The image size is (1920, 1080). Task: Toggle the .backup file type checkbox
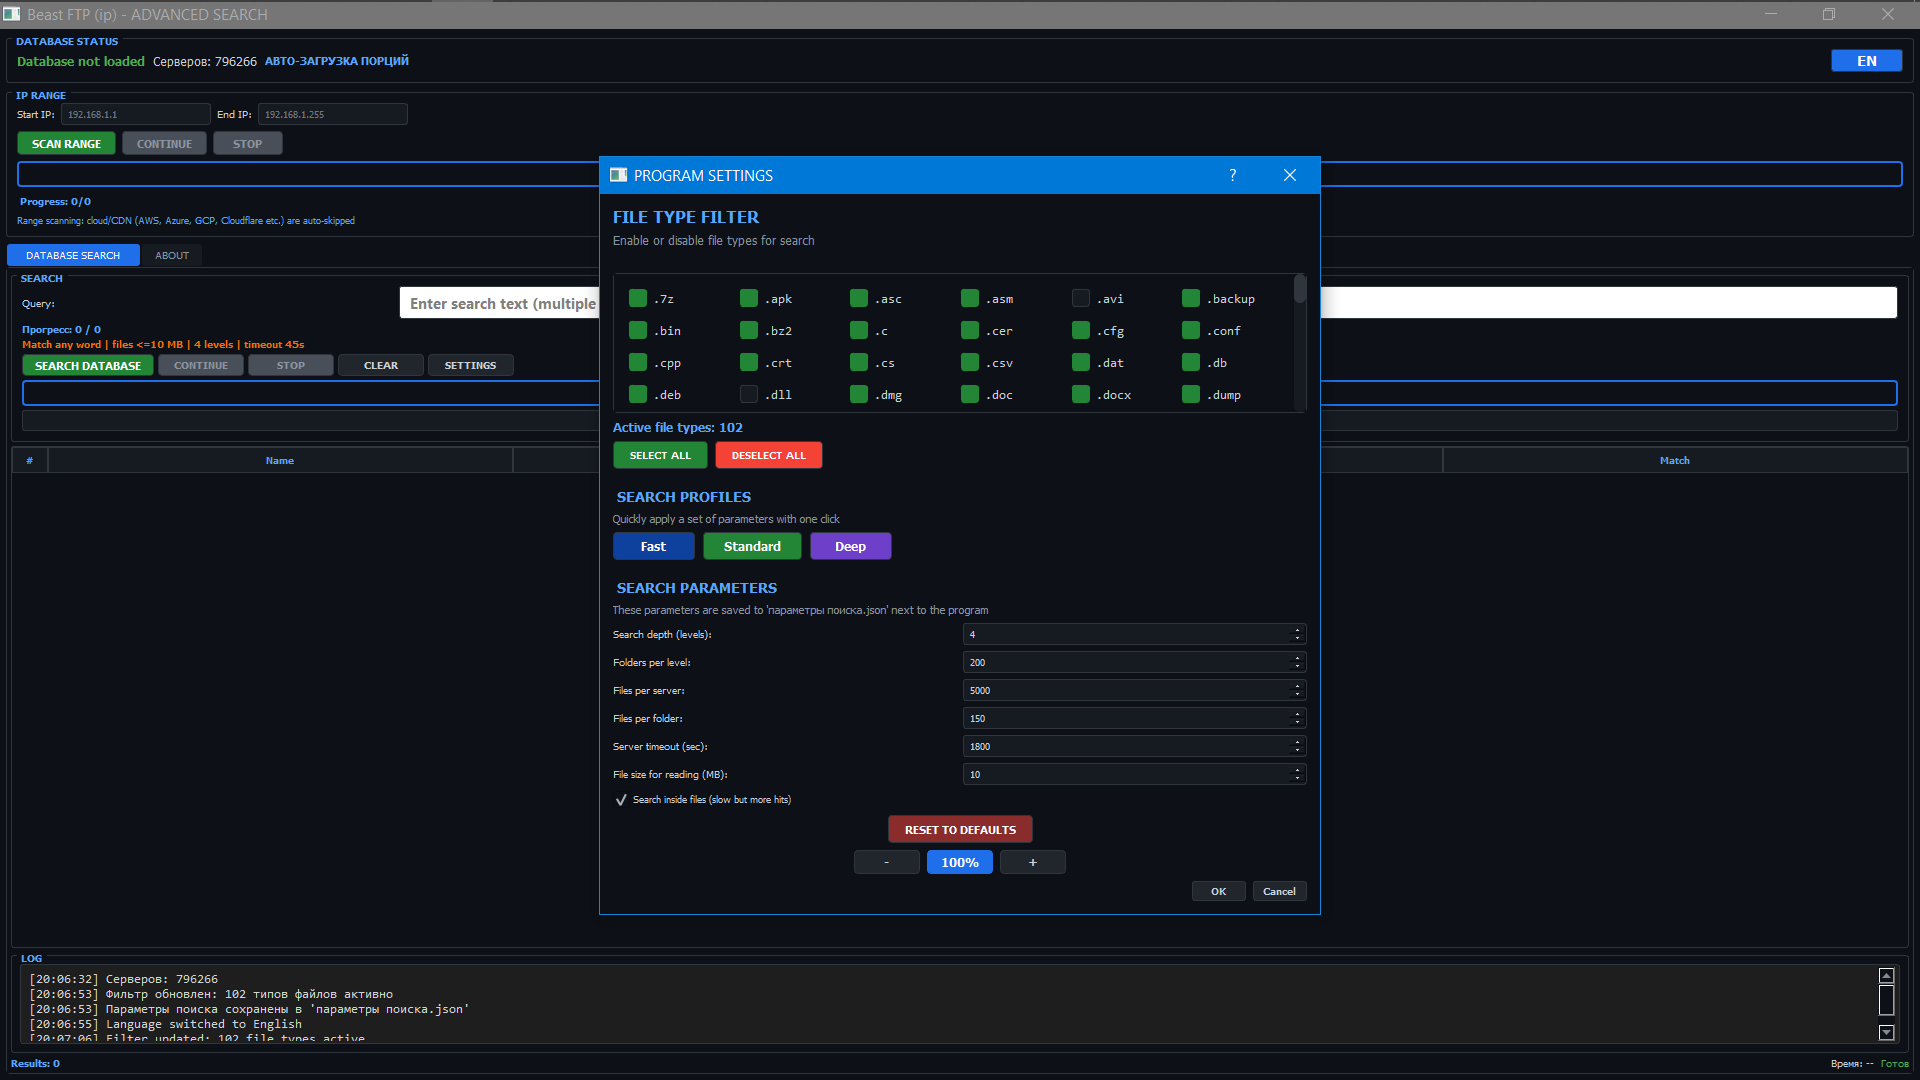(x=1191, y=299)
